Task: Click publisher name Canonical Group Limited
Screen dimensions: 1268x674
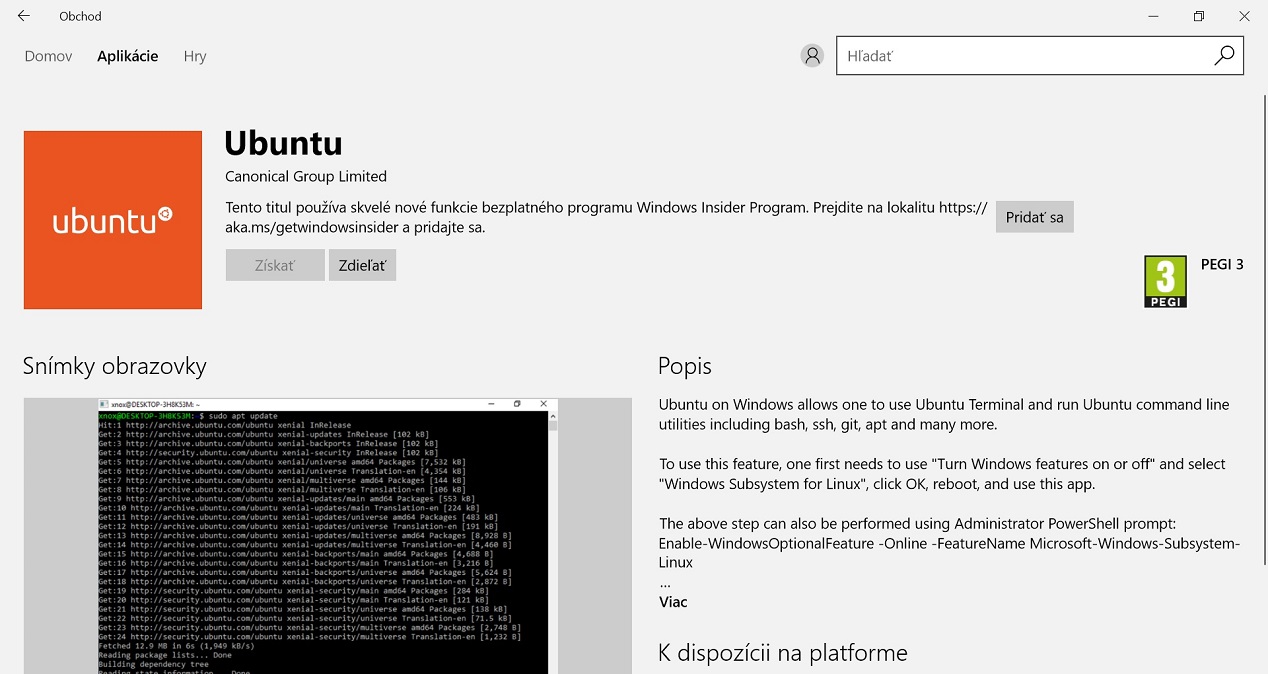Action: 306,176
